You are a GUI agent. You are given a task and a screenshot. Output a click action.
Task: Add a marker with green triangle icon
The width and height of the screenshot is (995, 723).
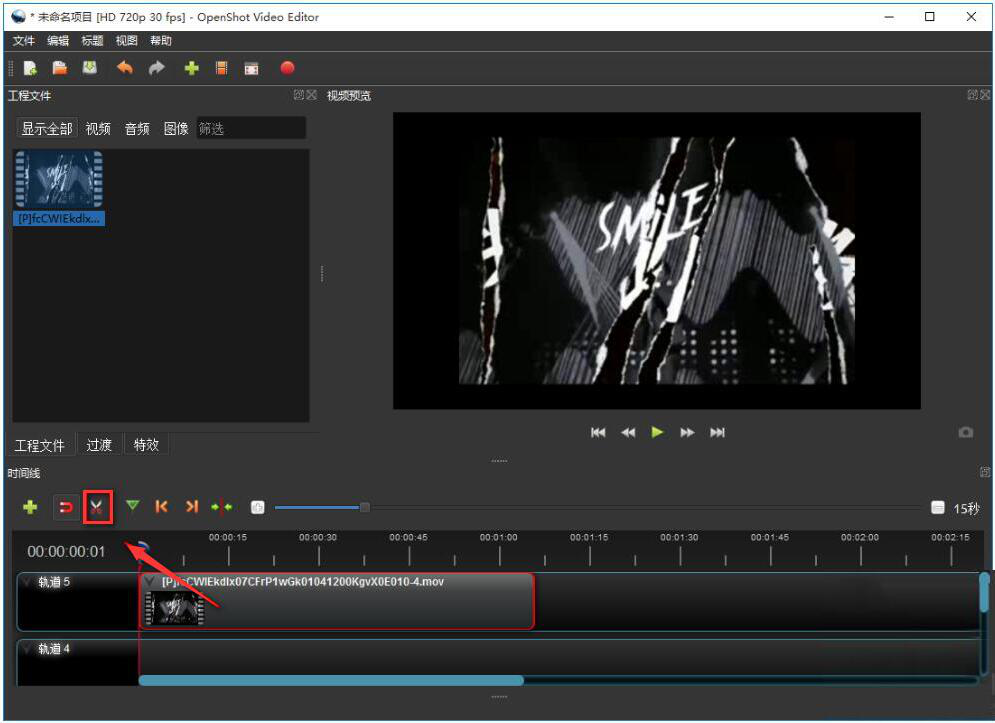coord(132,507)
